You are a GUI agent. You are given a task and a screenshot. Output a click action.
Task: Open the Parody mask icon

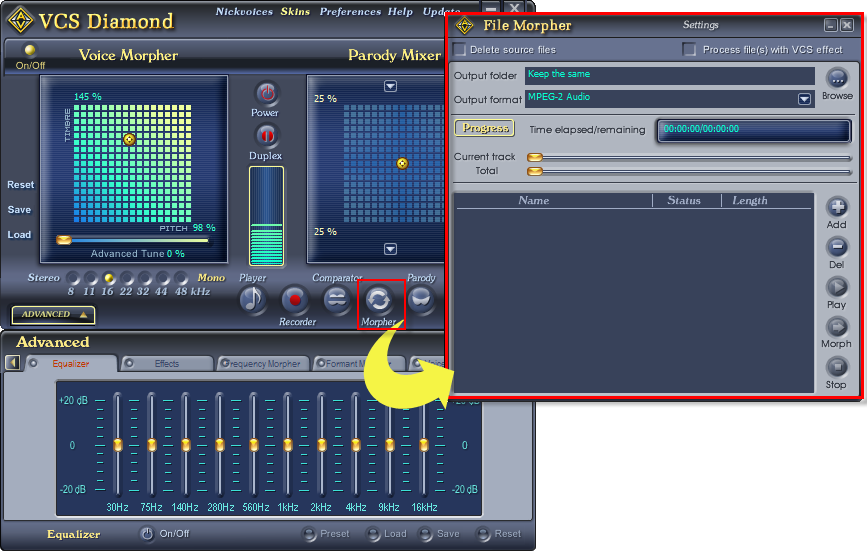click(x=421, y=299)
